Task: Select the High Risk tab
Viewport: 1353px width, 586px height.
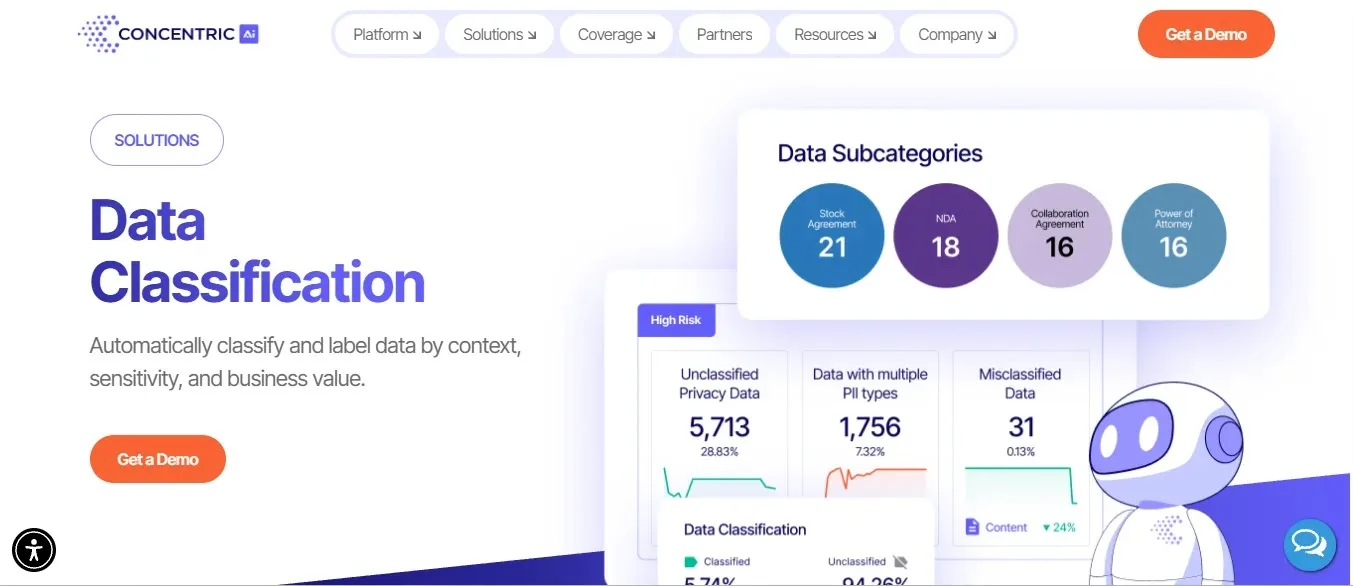Action: coord(676,320)
